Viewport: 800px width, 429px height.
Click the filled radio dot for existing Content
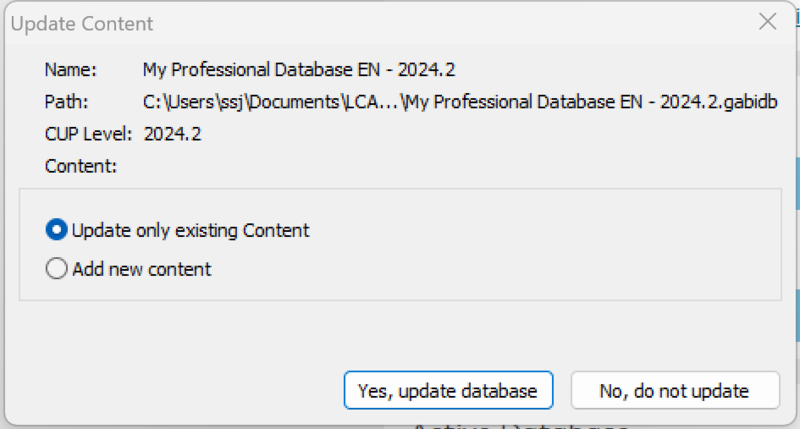click(x=57, y=230)
